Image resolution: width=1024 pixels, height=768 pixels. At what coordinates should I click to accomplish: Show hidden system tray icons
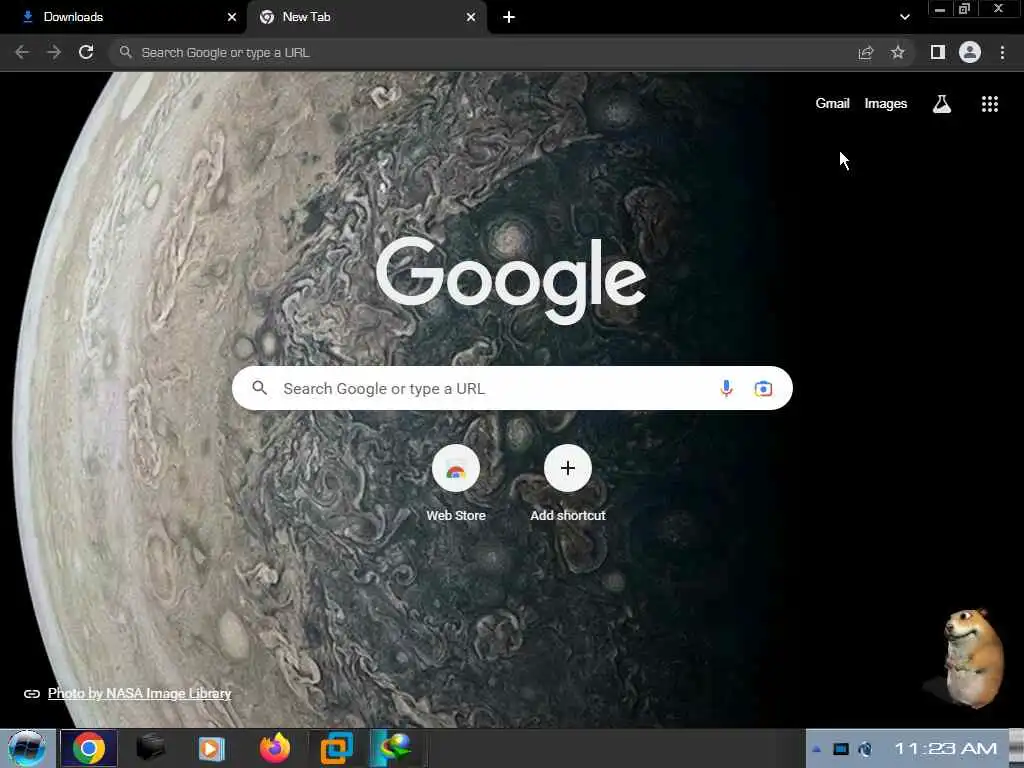816,749
